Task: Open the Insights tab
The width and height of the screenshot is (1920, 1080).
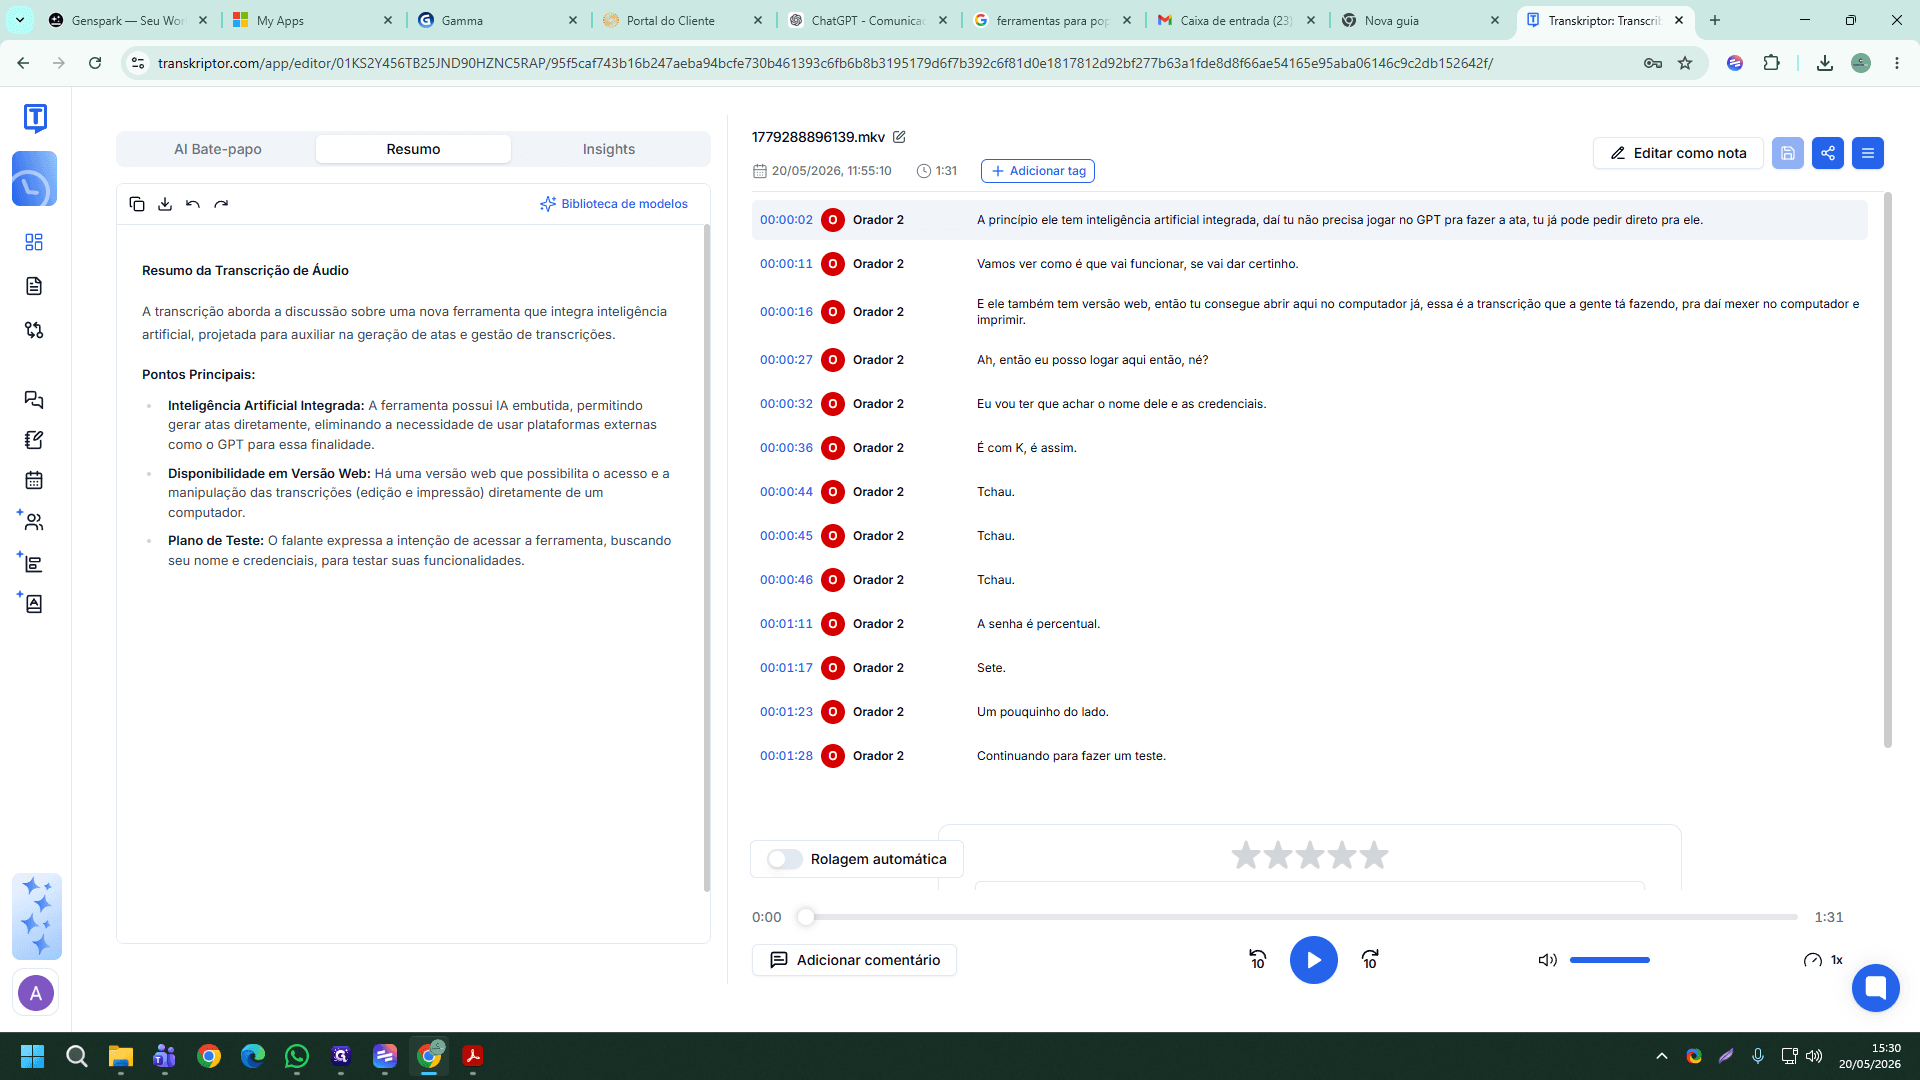Action: (x=609, y=149)
